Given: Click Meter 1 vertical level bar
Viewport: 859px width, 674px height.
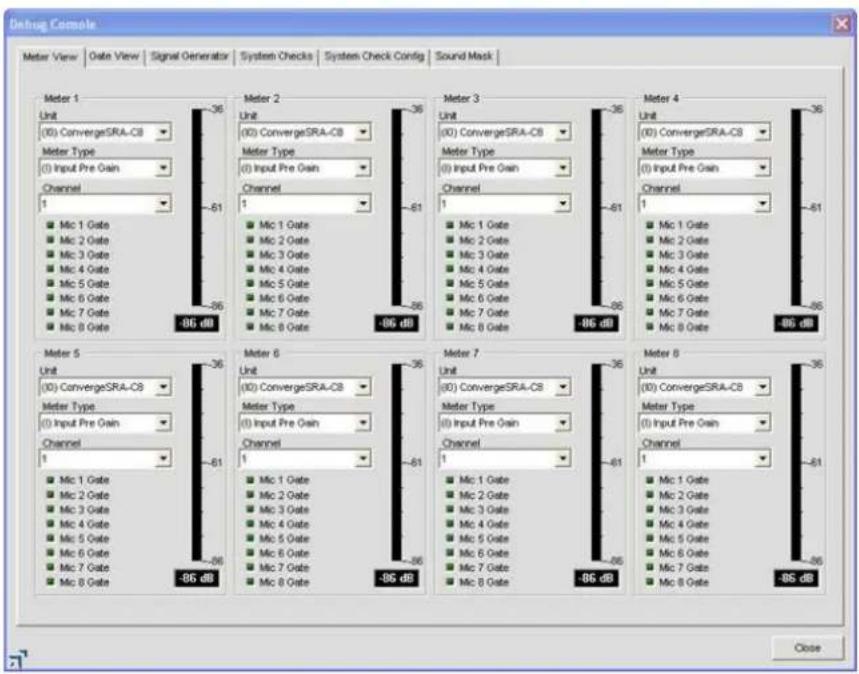Looking at the screenshot, I should point(197,207).
